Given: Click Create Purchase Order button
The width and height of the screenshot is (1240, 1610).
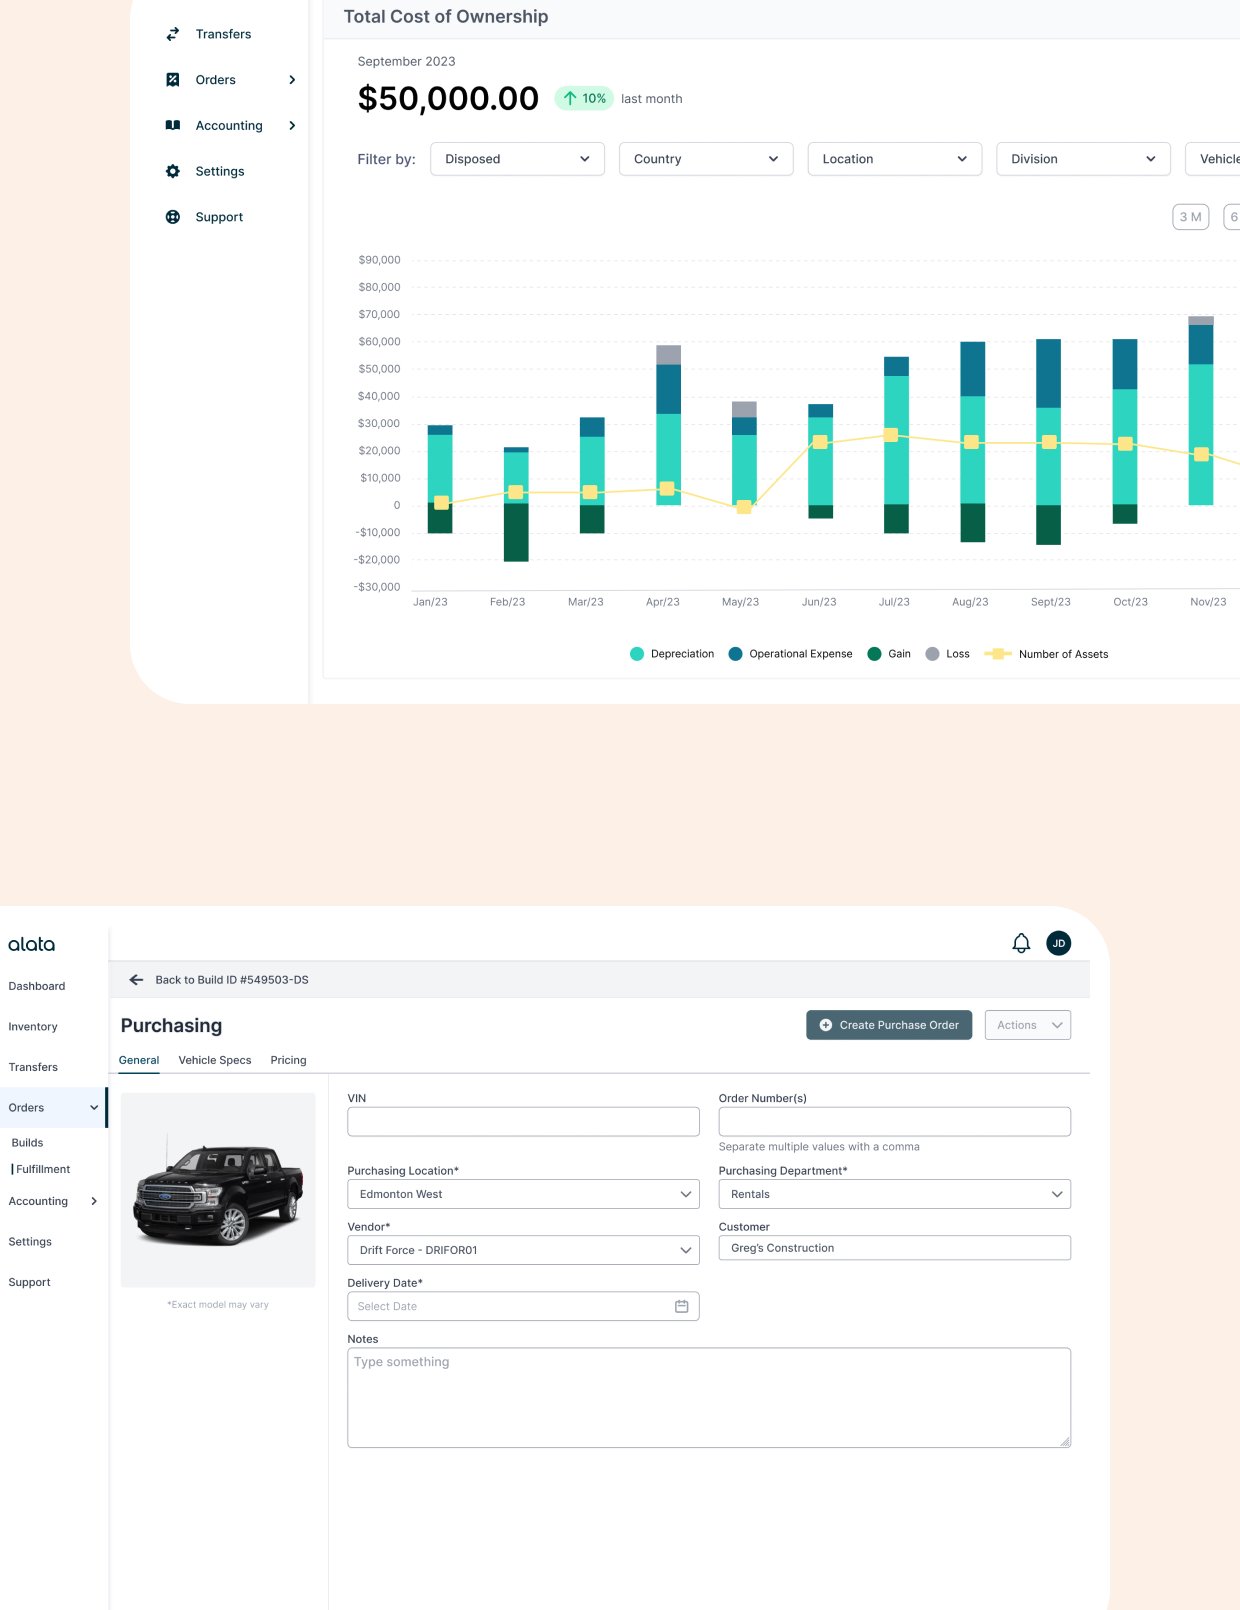Looking at the screenshot, I should click(x=889, y=1025).
